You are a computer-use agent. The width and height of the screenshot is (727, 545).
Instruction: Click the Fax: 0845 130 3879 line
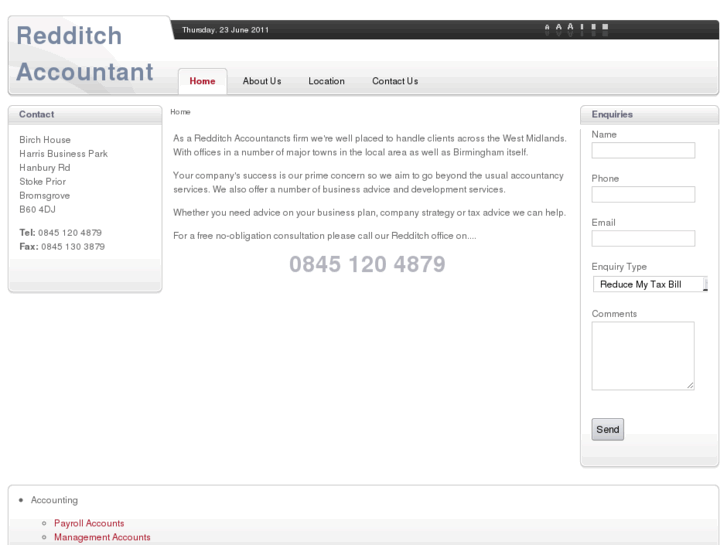coord(62,246)
